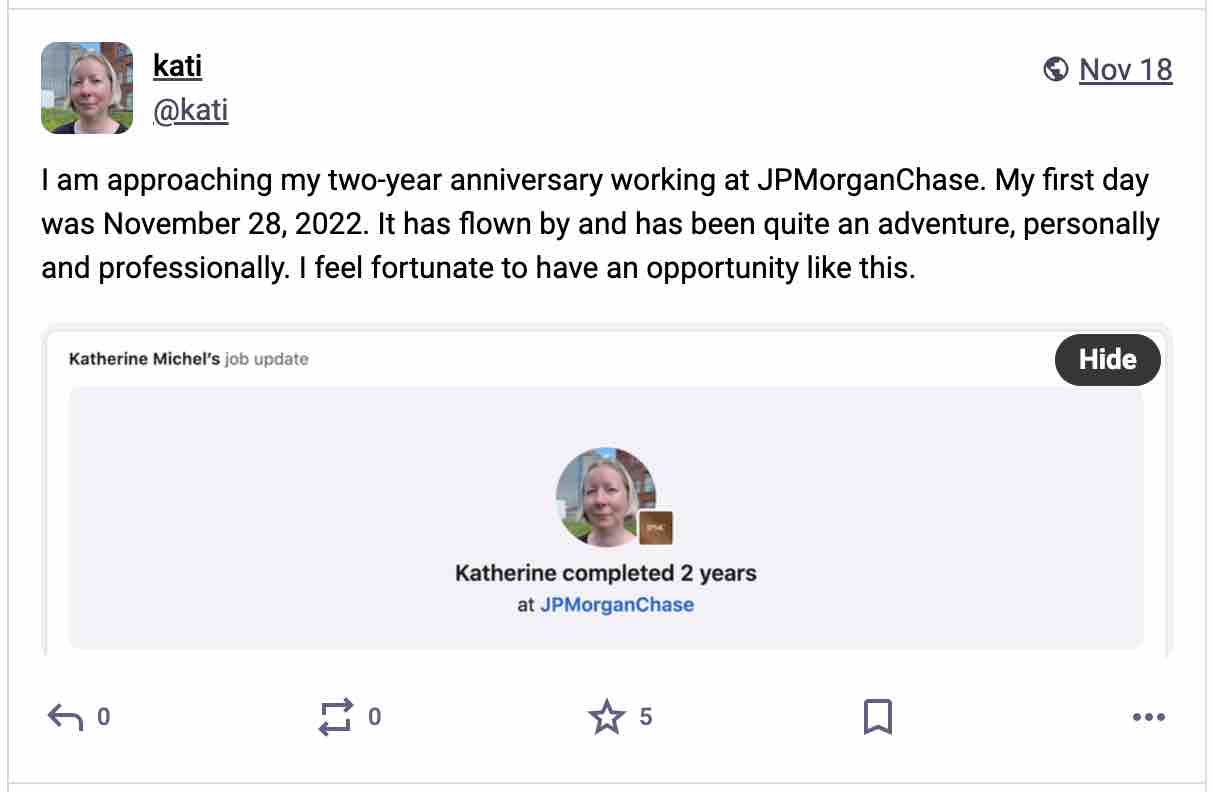1213x792 pixels.
Task: Click the reply count number 0
Action: click(x=103, y=717)
